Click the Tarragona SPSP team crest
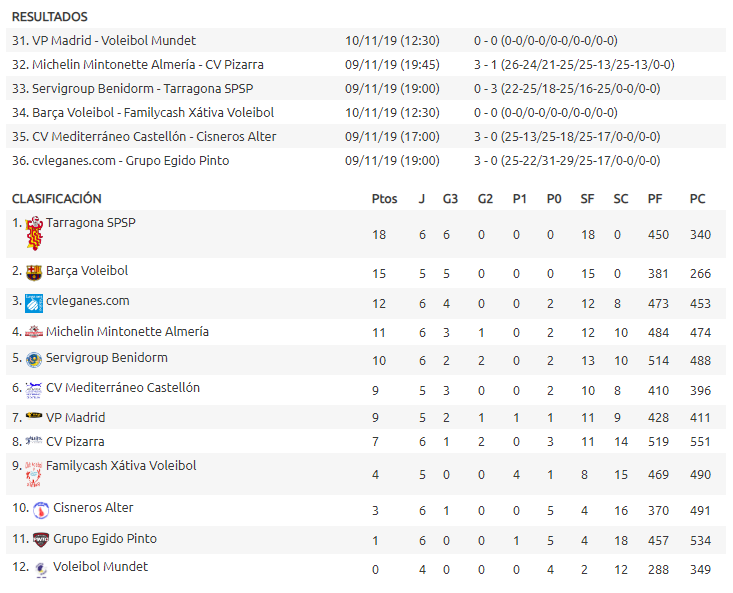The width and height of the screenshot is (733, 593). pos(34,232)
